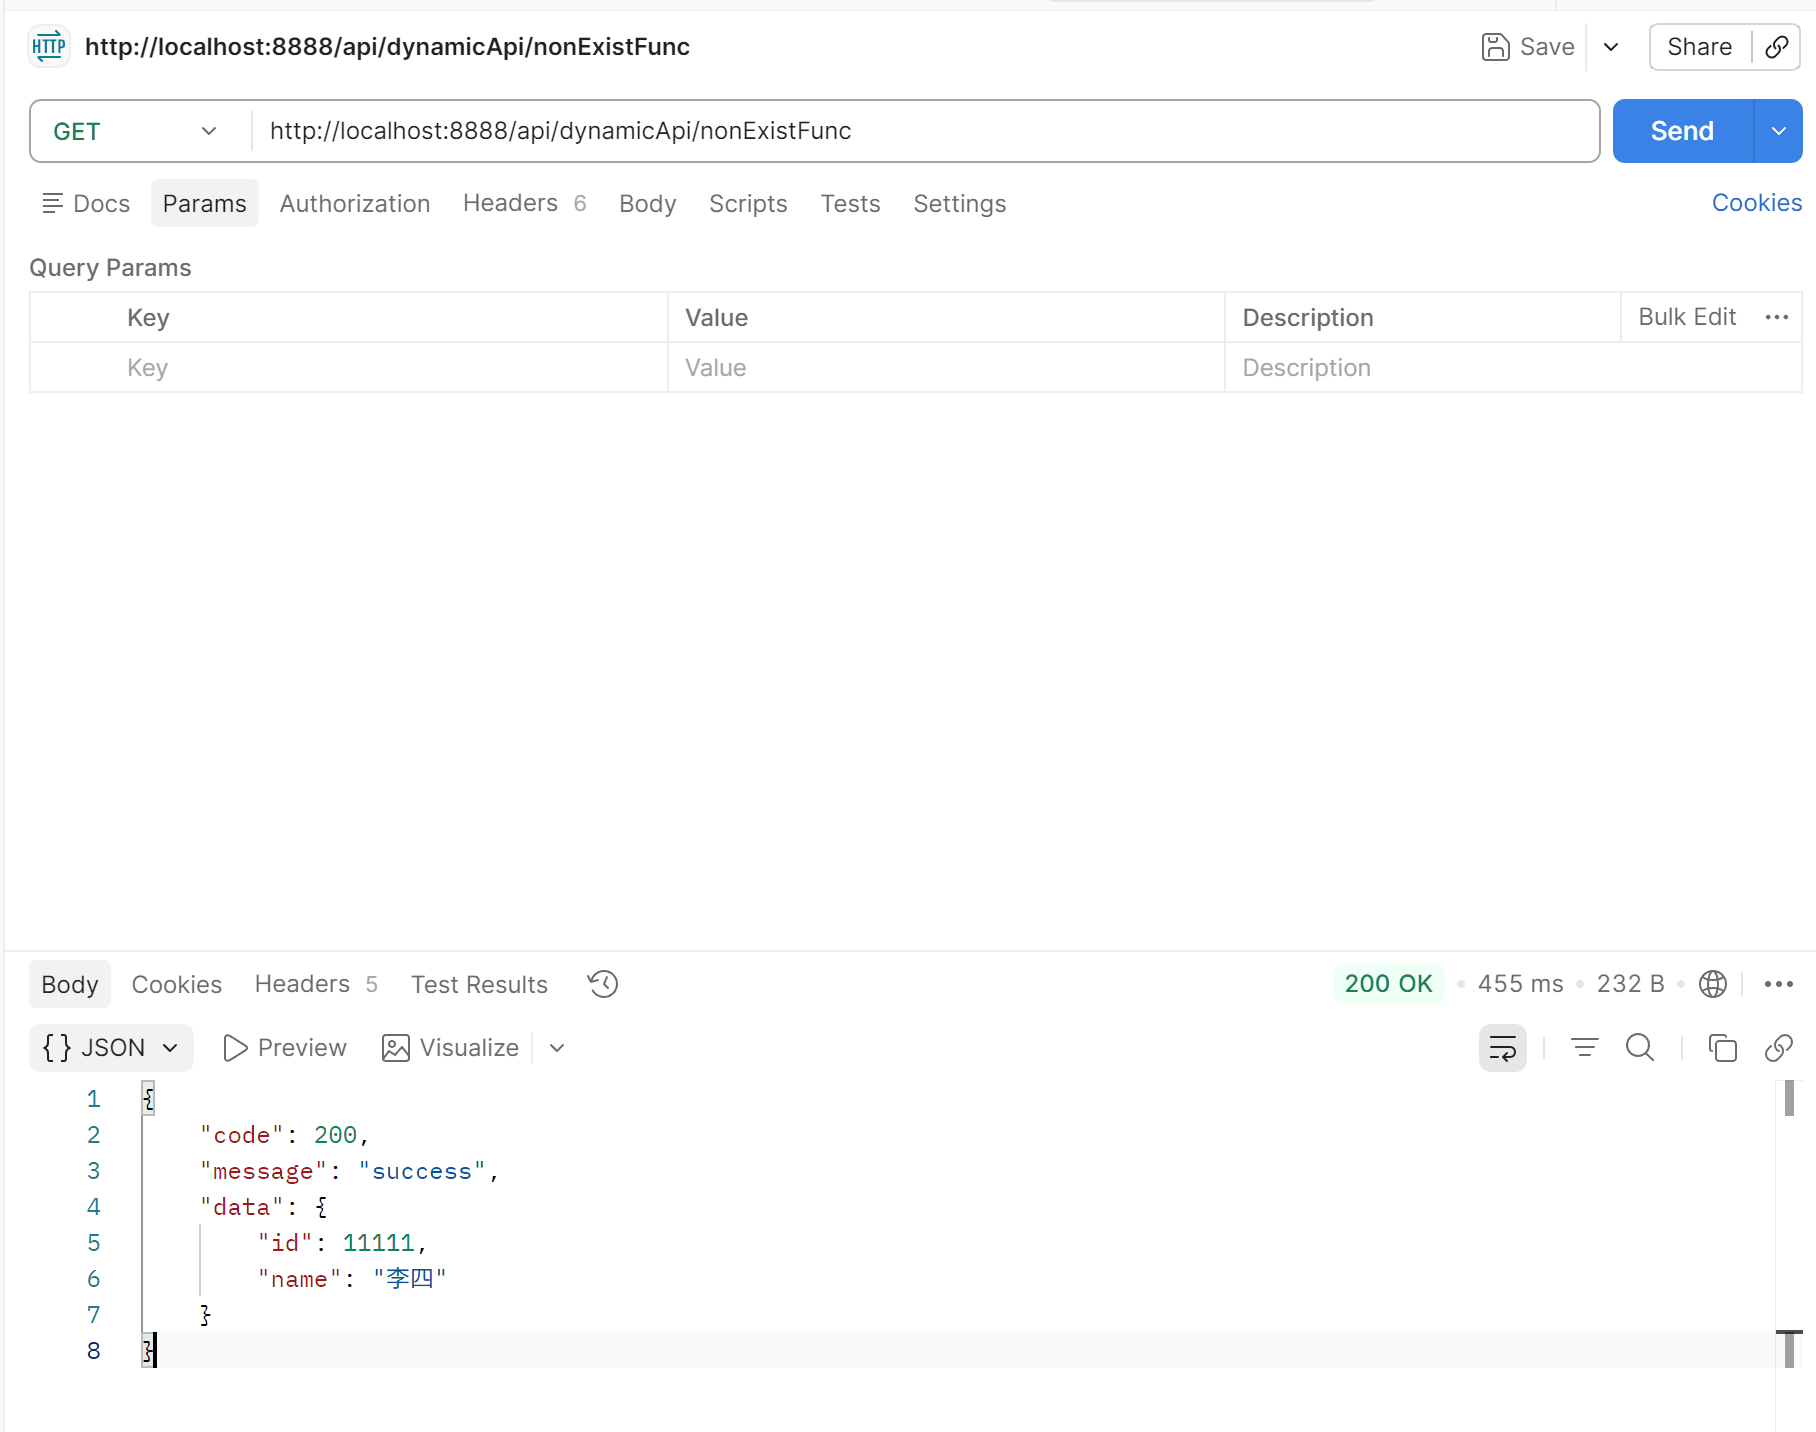Copy response body using the copy icon

pyautogui.click(x=1722, y=1047)
